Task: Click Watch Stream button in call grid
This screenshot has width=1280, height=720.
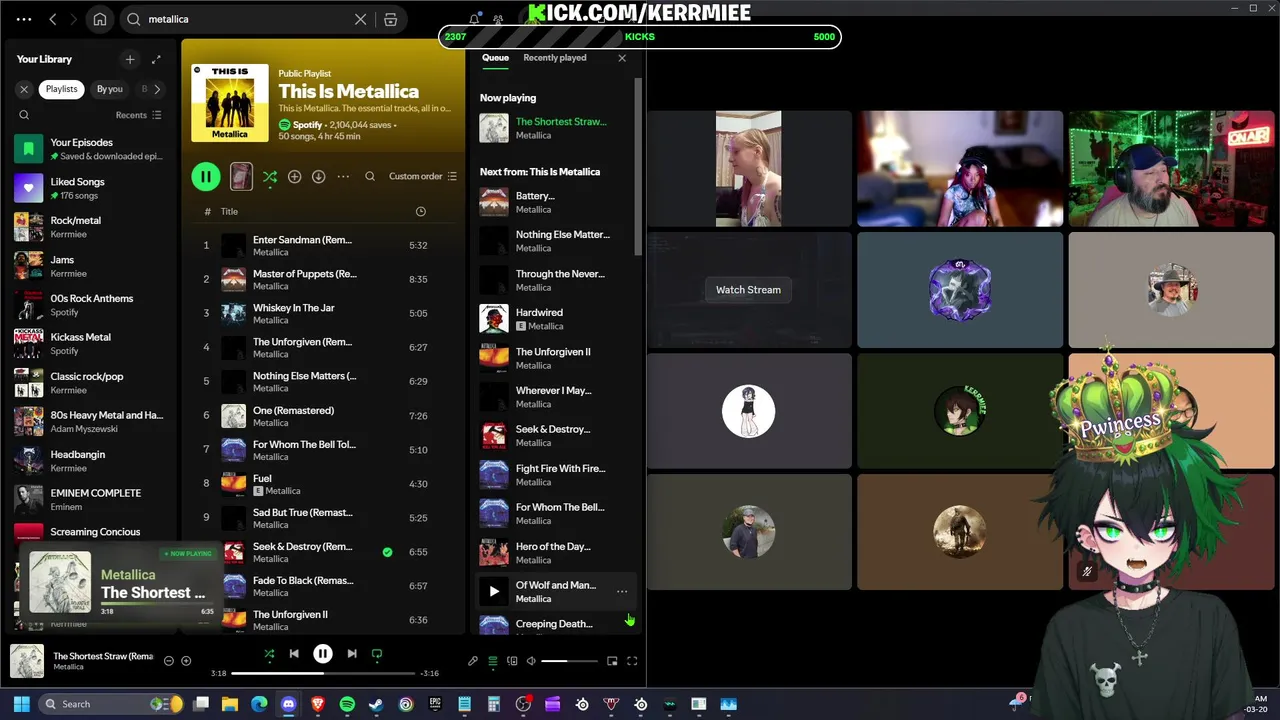Action: coord(748,290)
